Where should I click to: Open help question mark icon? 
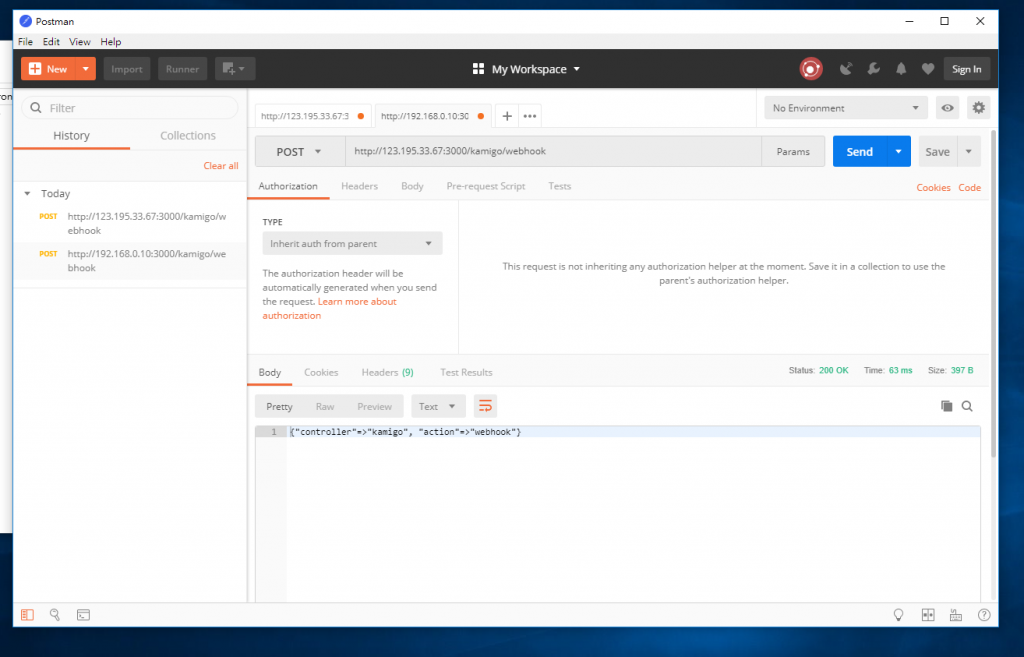984,615
